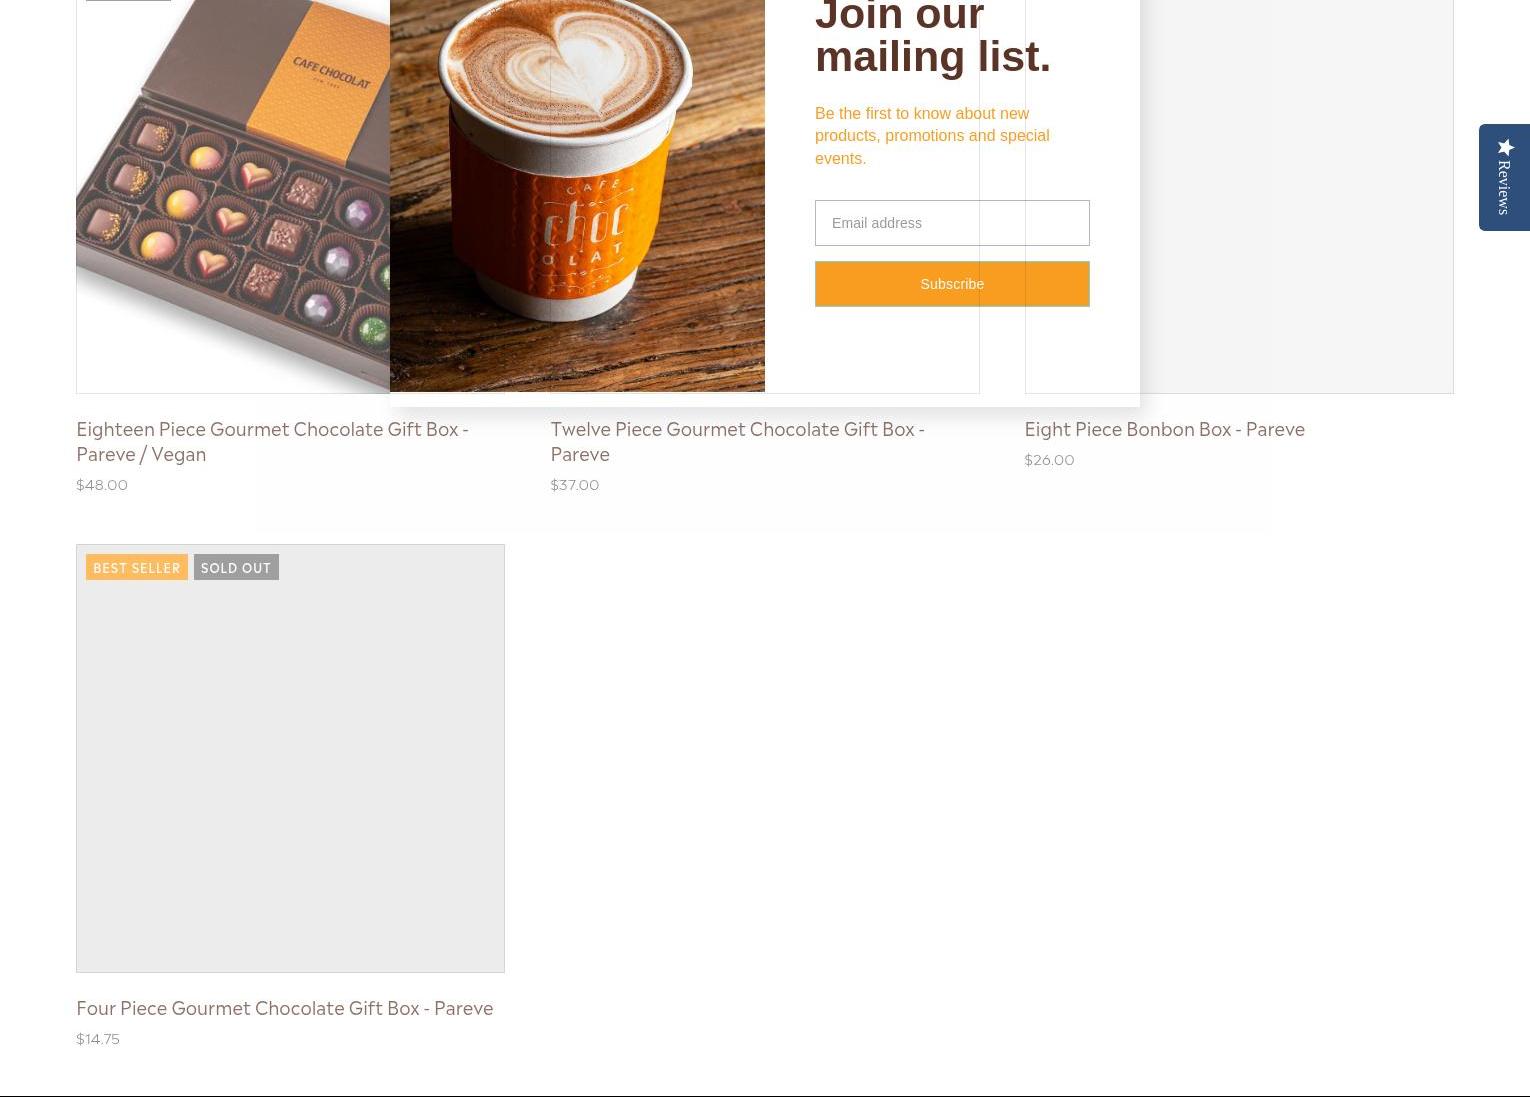Focus the Email address field
The height and width of the screenshot is (1097, 1530).
pos(952,223)
